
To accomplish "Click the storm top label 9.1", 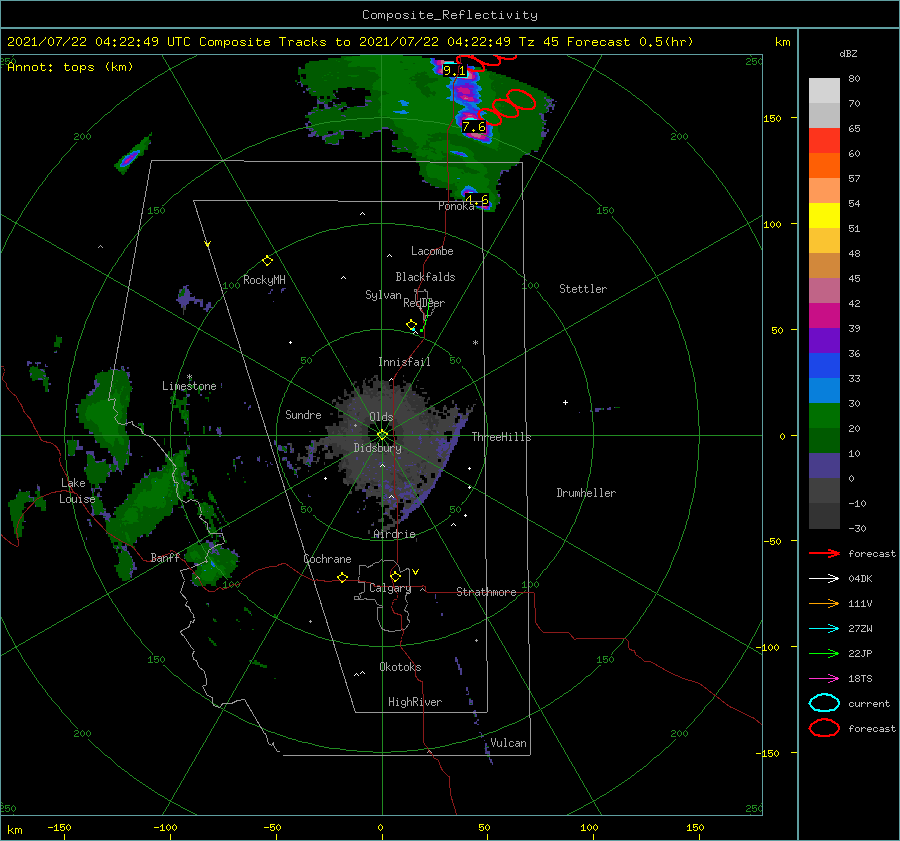I will click(x=454, y=71).
